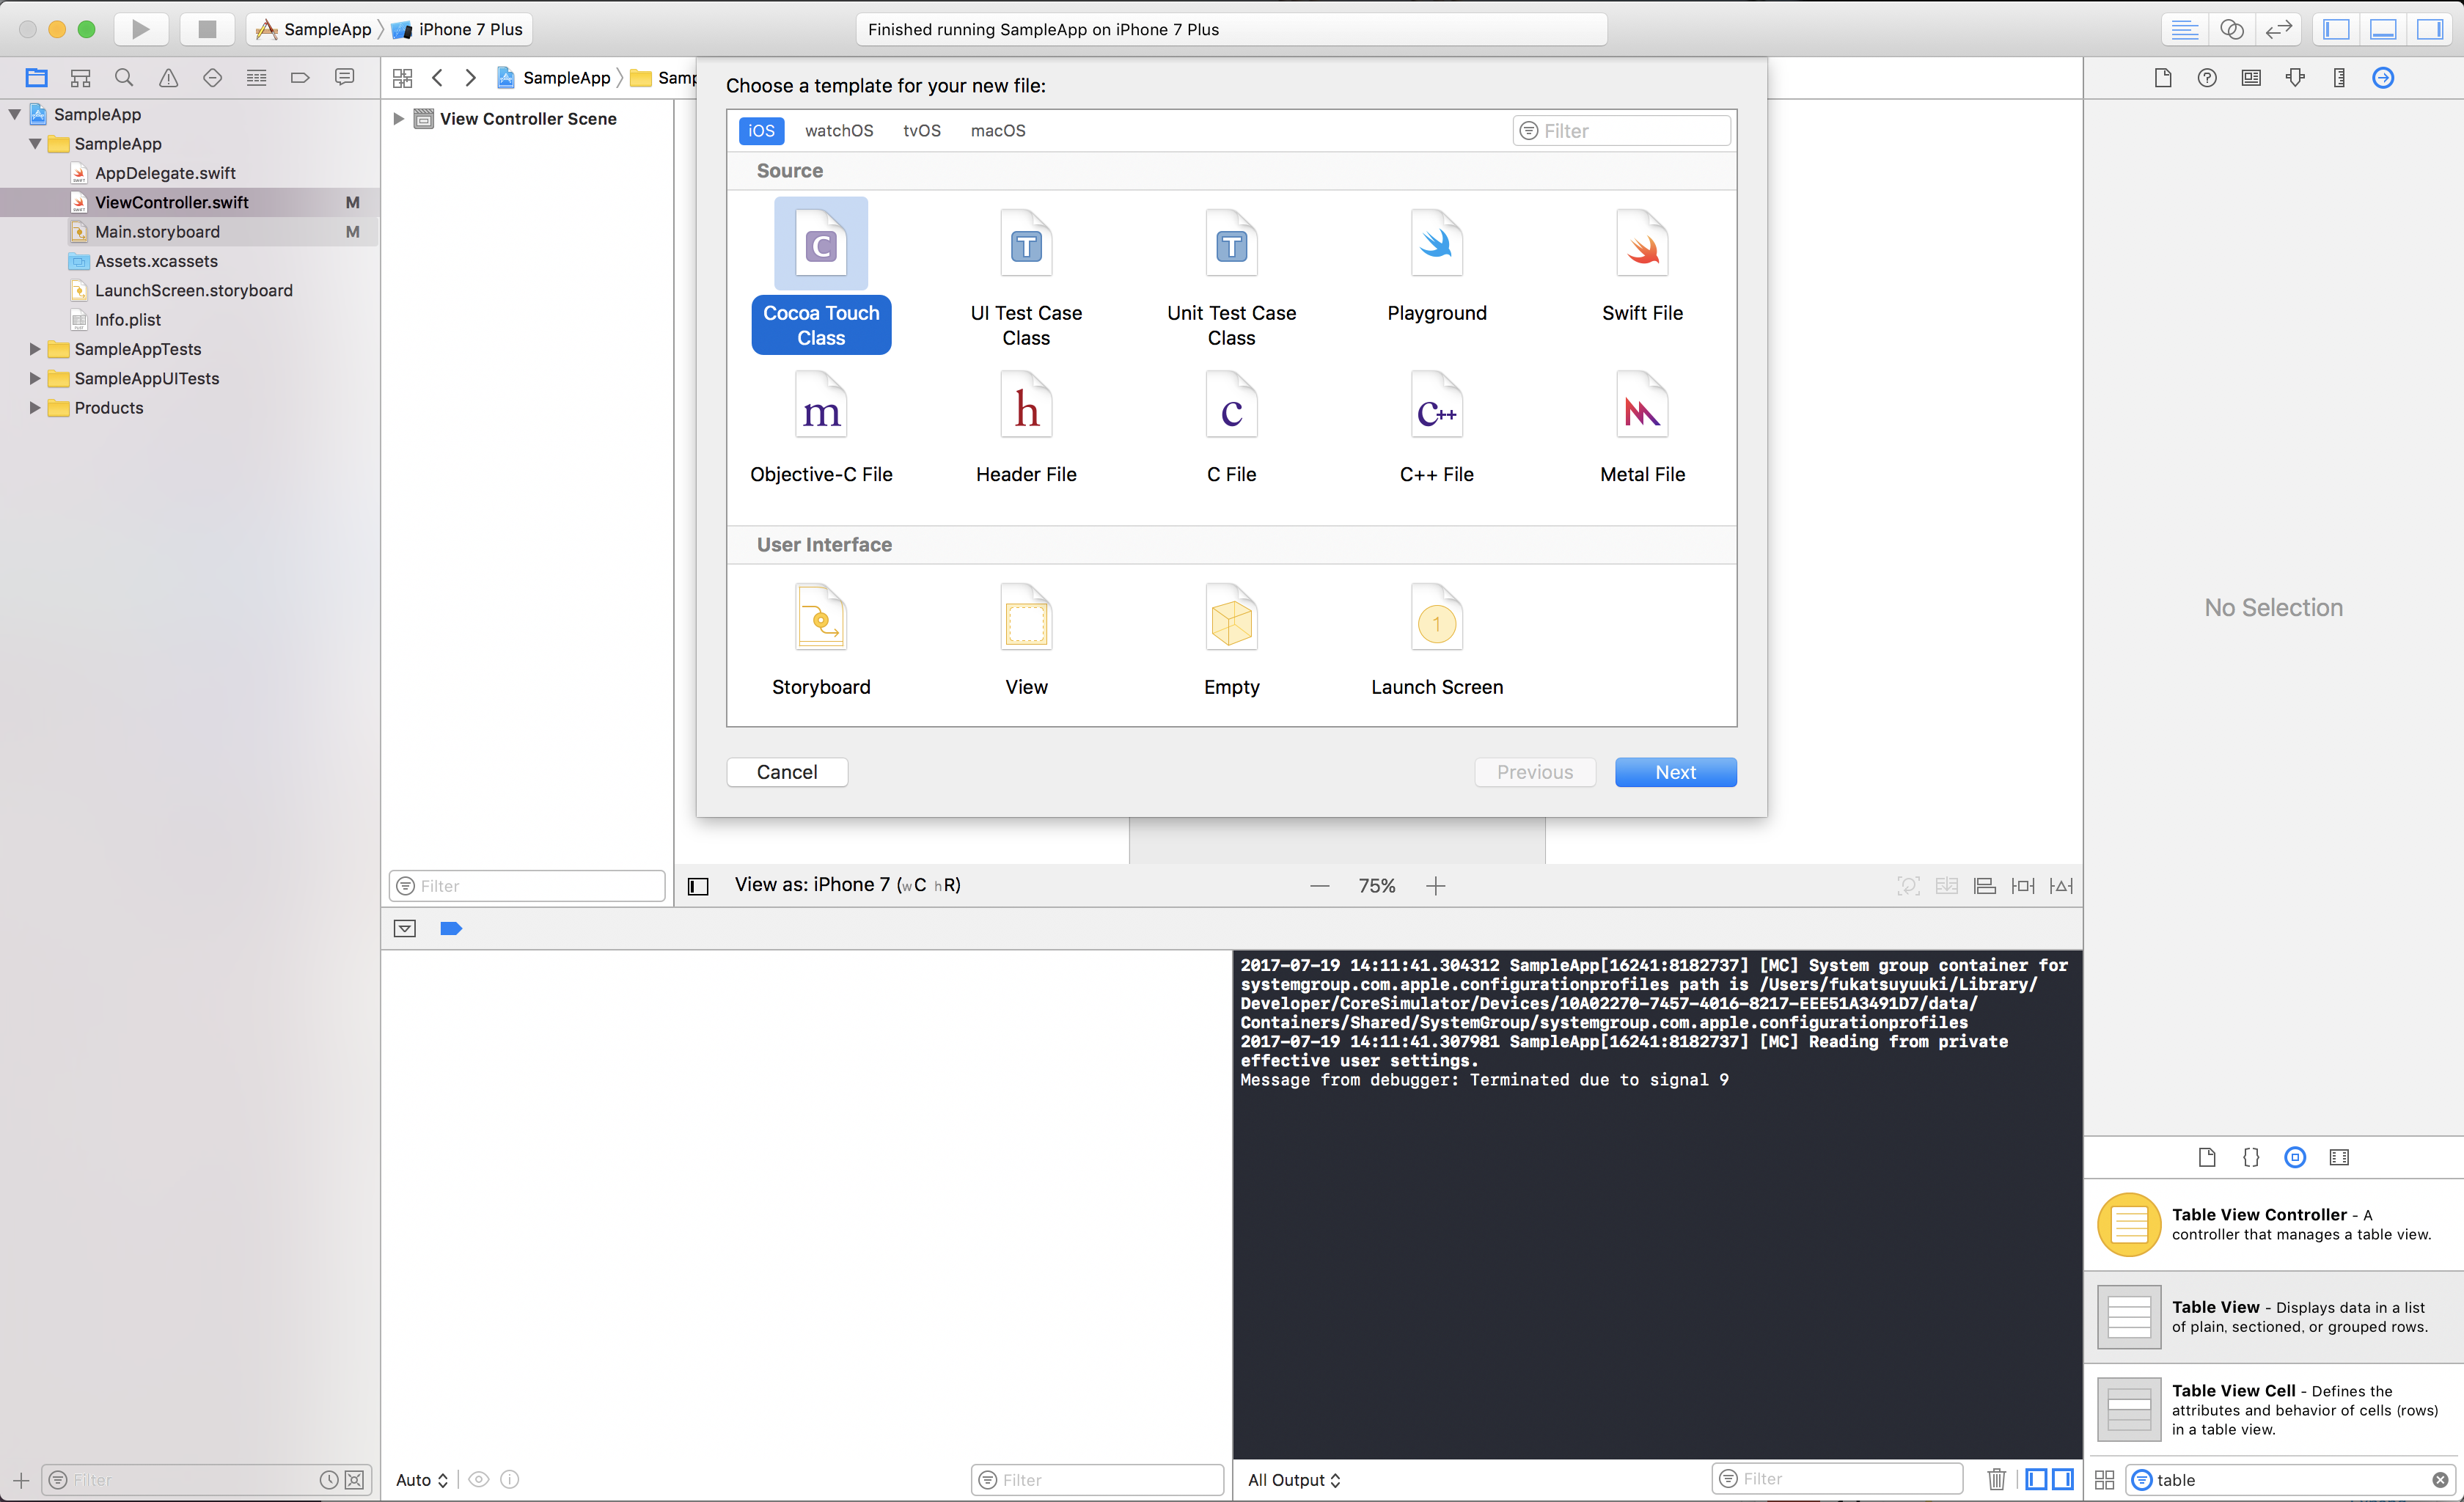Go forward in the editor history
Viewport: 2464px width, 1502px height.
click(470, 78)
